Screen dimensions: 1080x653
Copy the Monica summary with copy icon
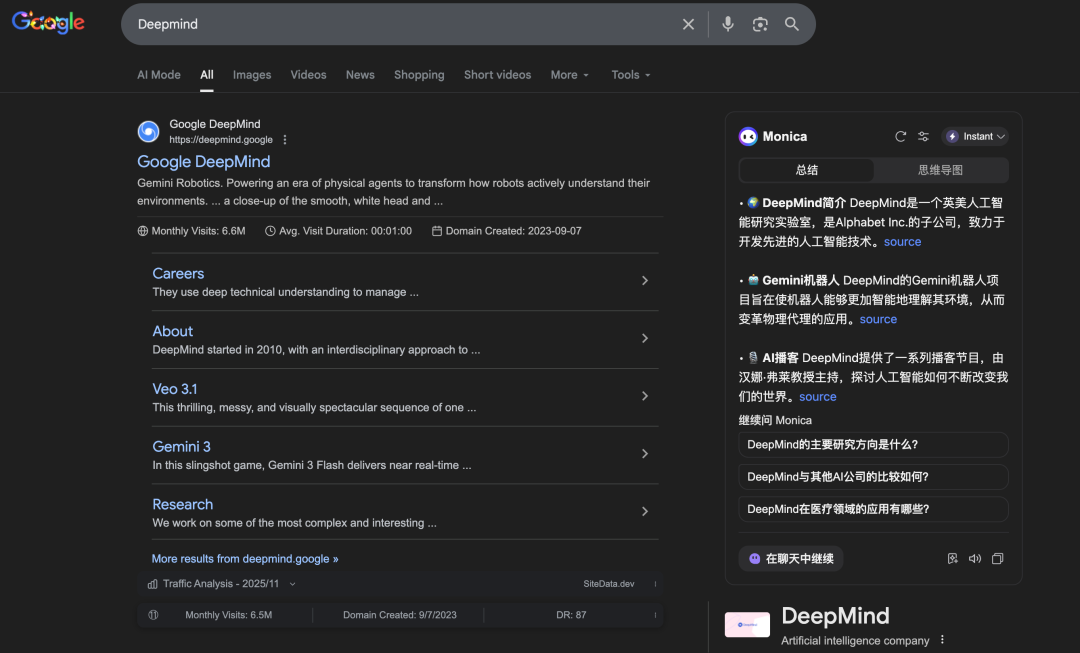[x=997, y=559]
